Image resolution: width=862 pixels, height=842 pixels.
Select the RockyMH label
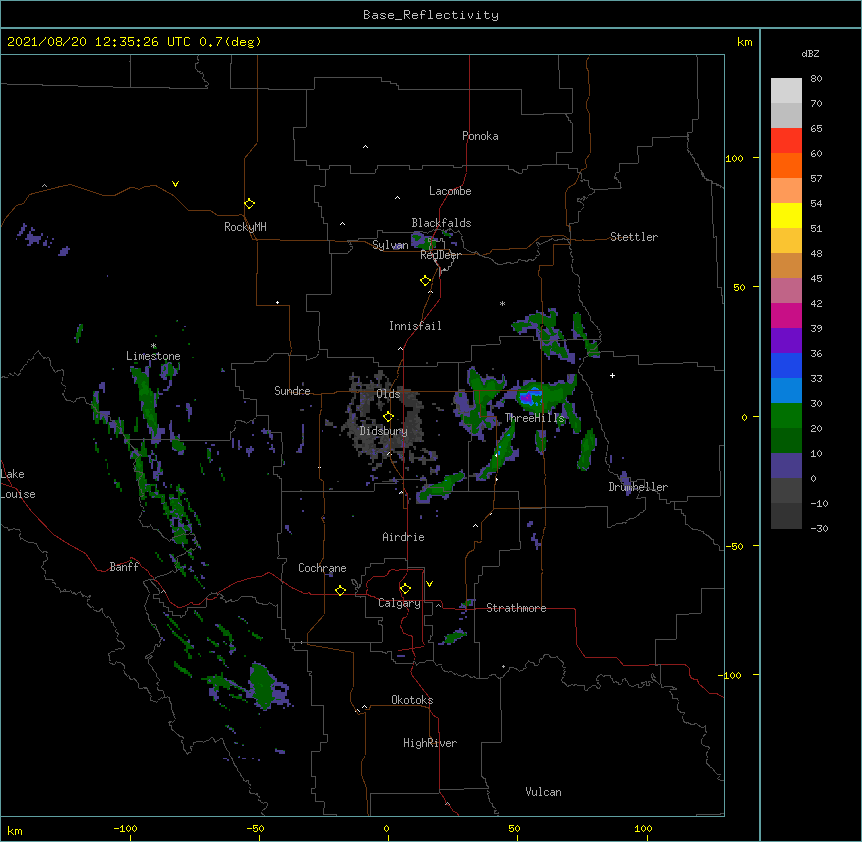click(x=245, y=227)
